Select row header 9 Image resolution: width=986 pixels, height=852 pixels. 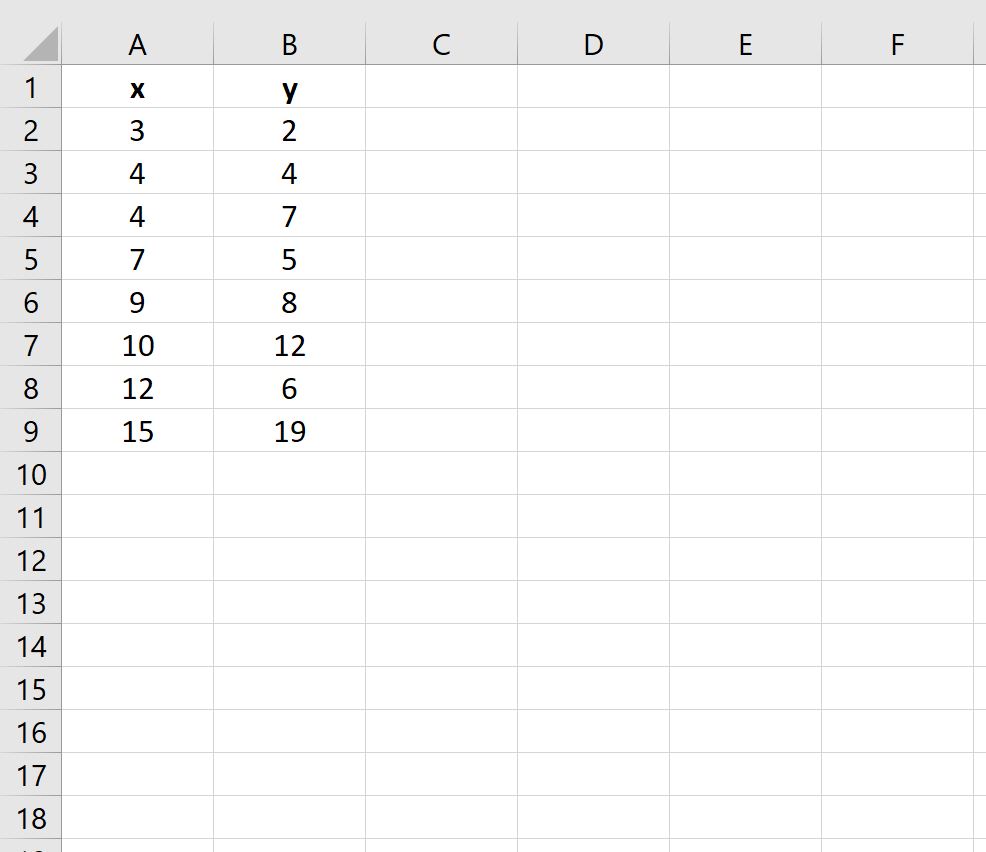click(32, 431)
